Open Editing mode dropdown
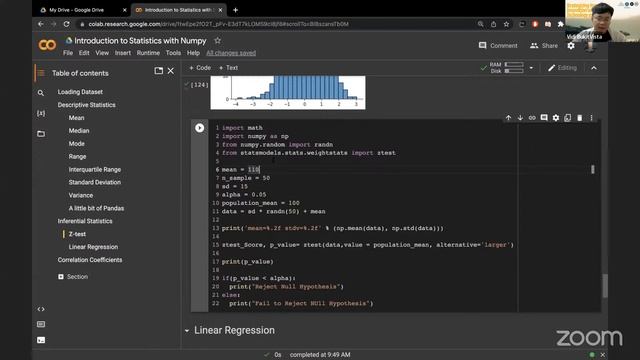The width and height of the screenshot is (640, 360). [x=562, y=68]
